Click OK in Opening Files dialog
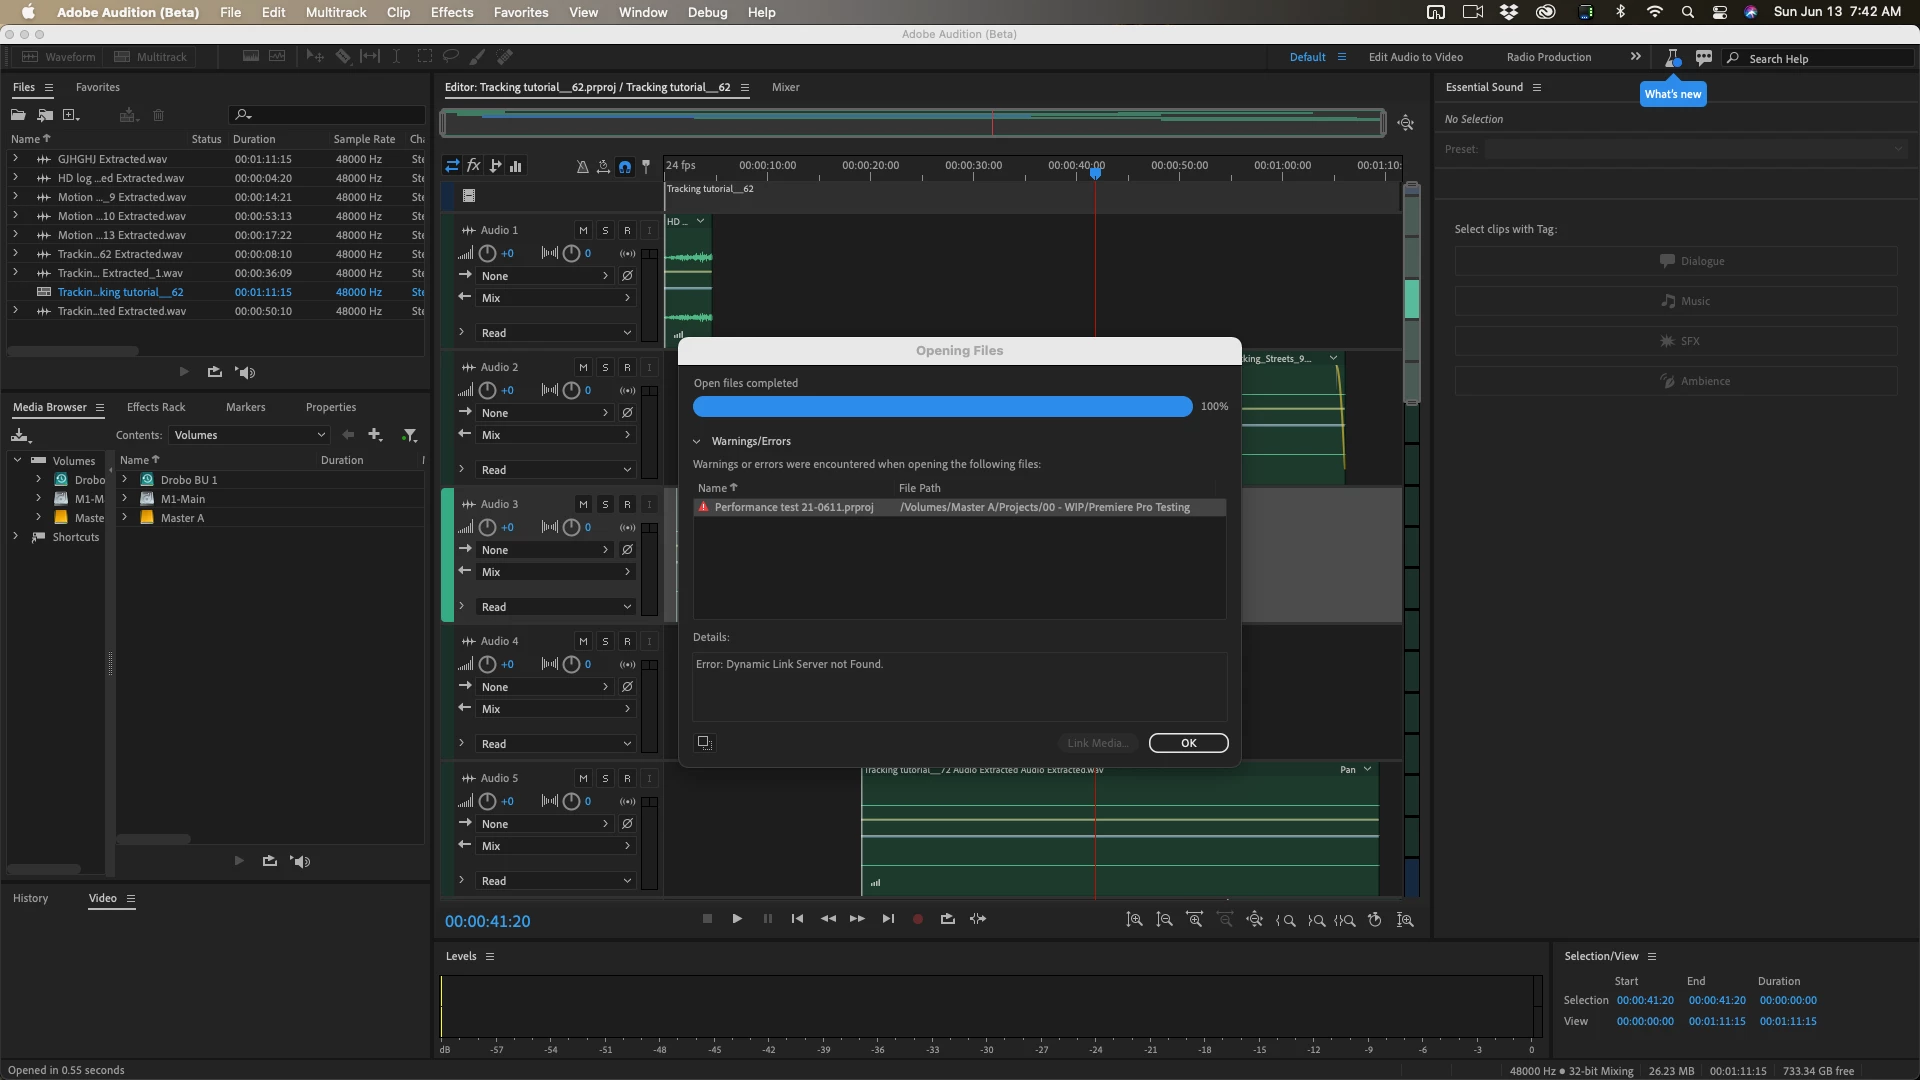The image size is (1920, 1080). 1188,743
